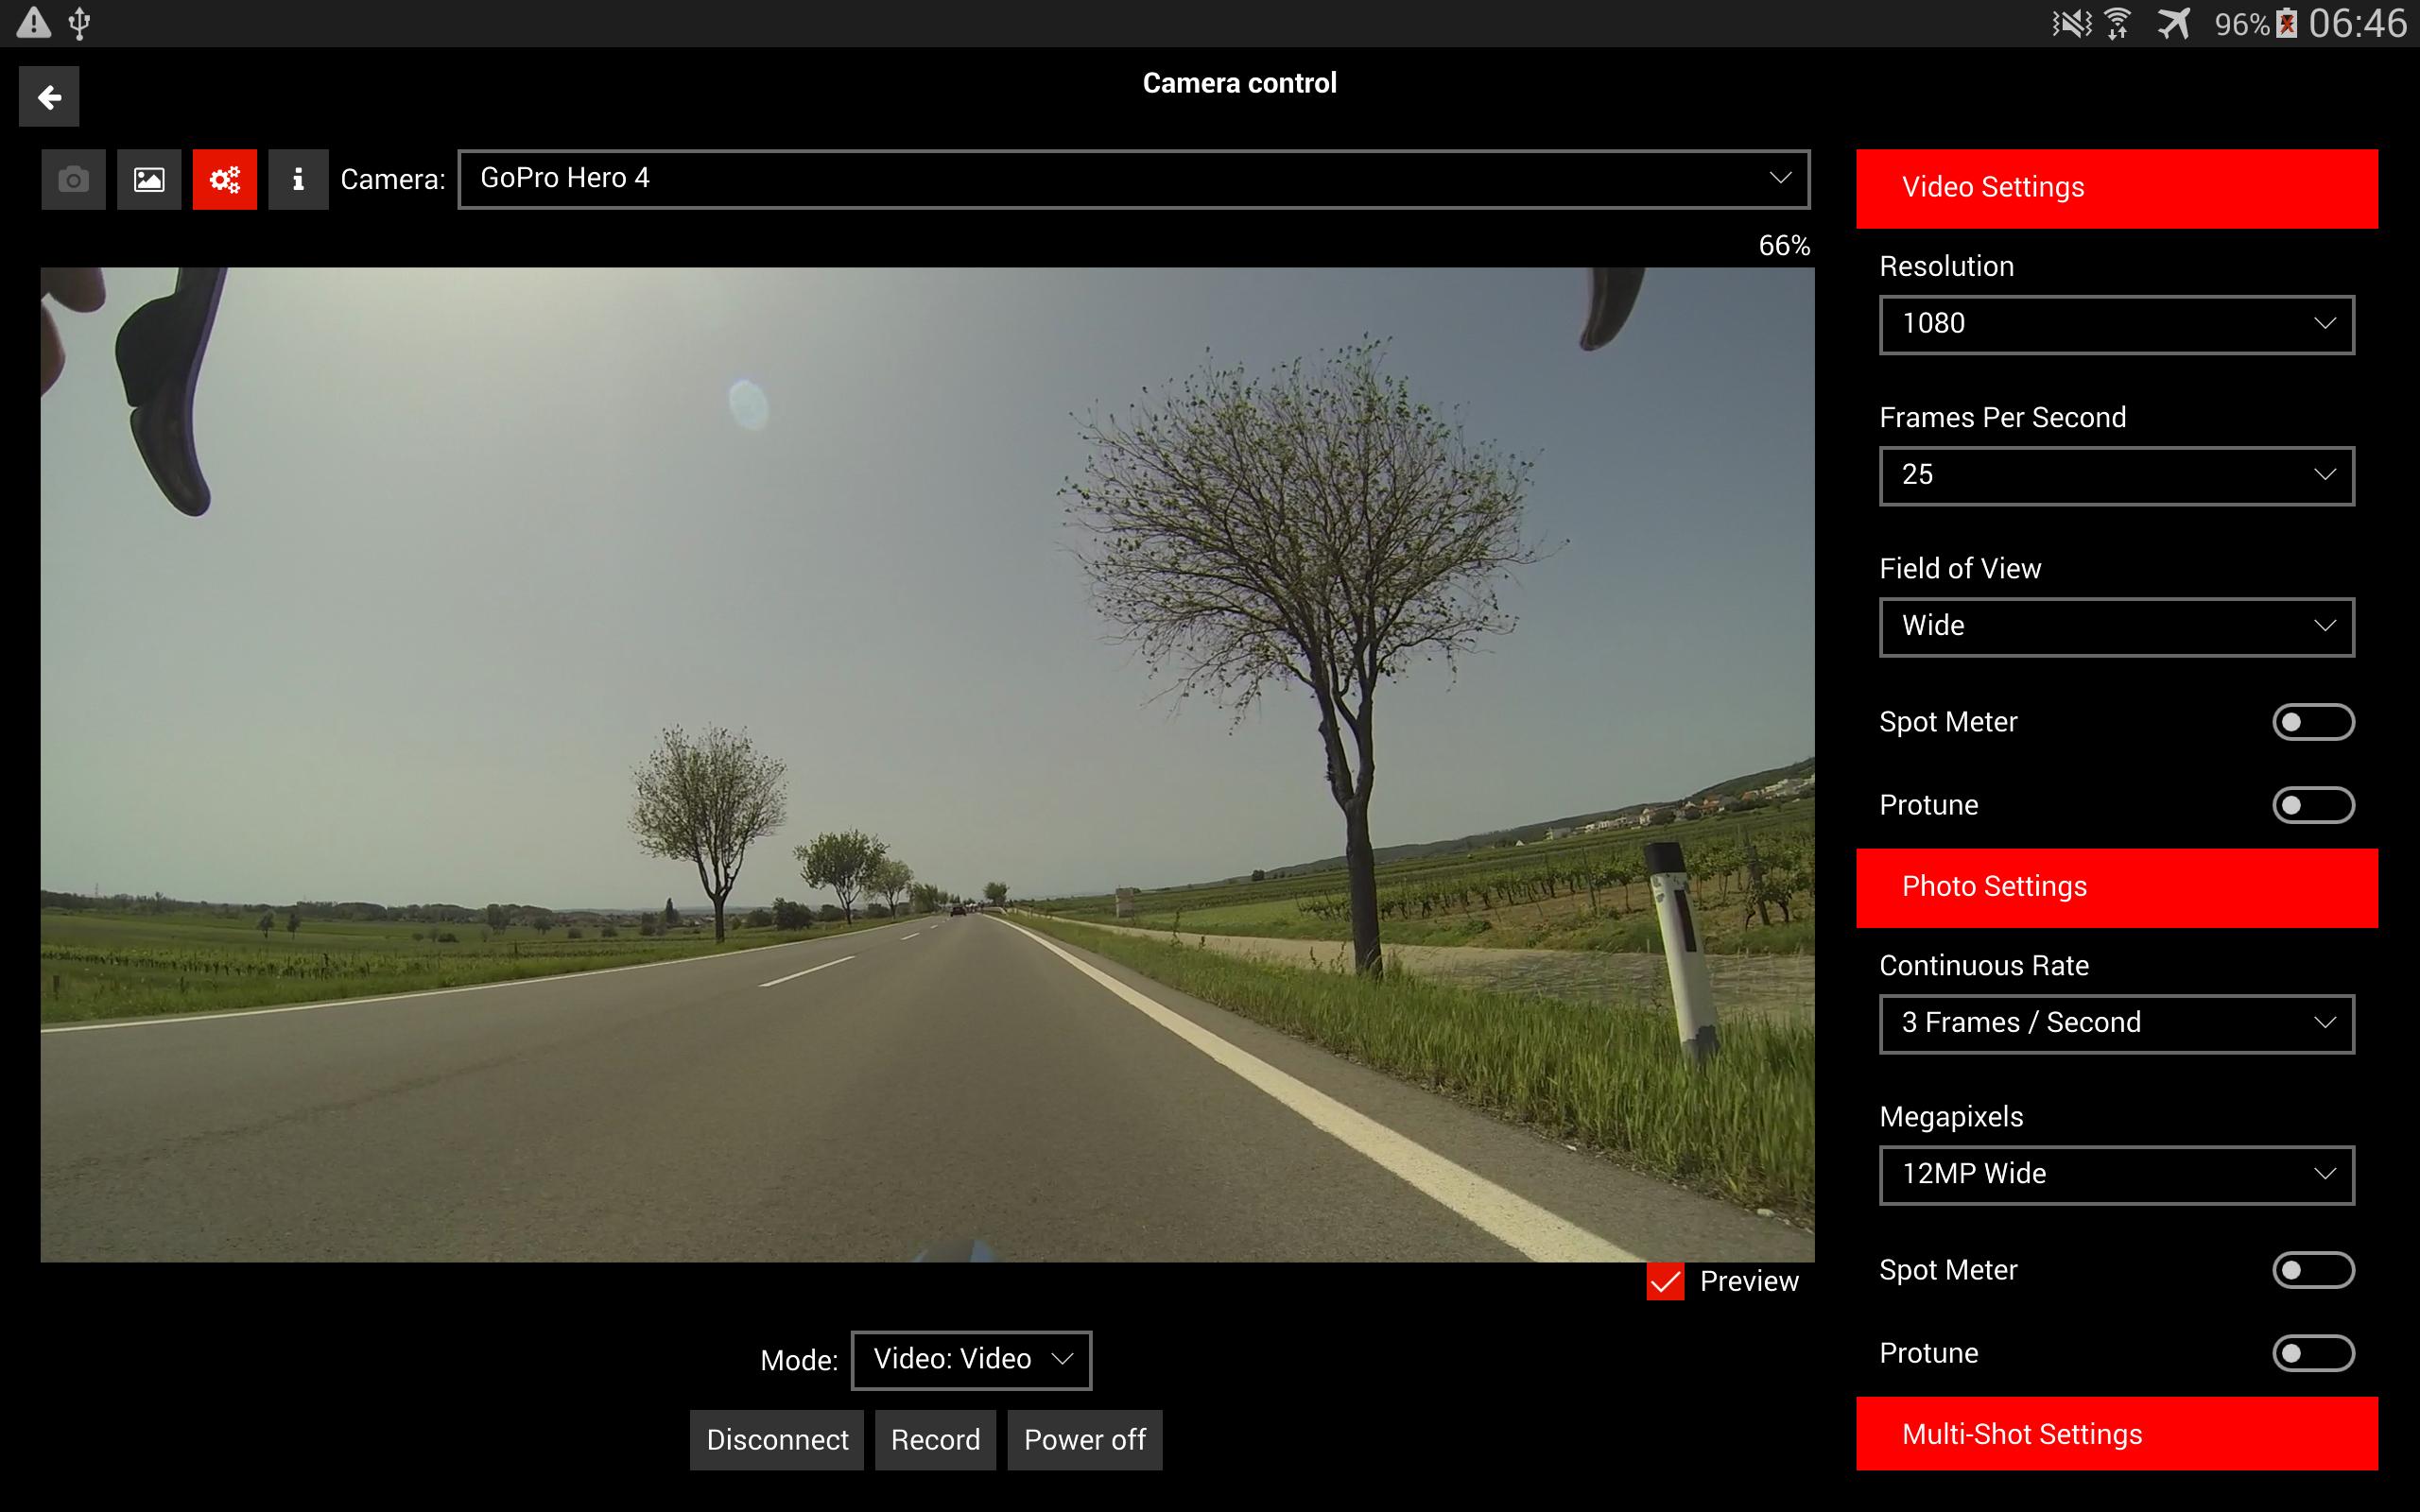Tap the Camera control title
This screenshot has height=1512, width=2420.
tap(1239, 83)
